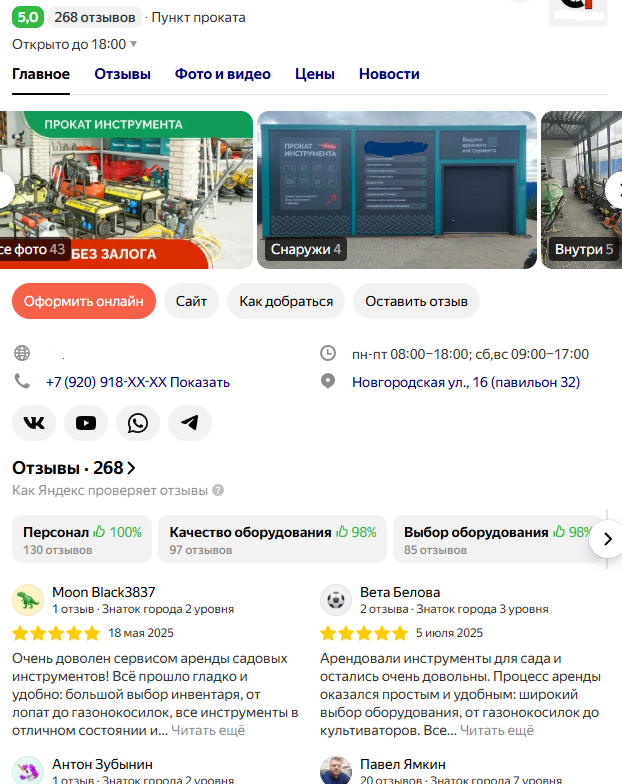
Task: Open the VK social page icon
Action: click(34, 423)
